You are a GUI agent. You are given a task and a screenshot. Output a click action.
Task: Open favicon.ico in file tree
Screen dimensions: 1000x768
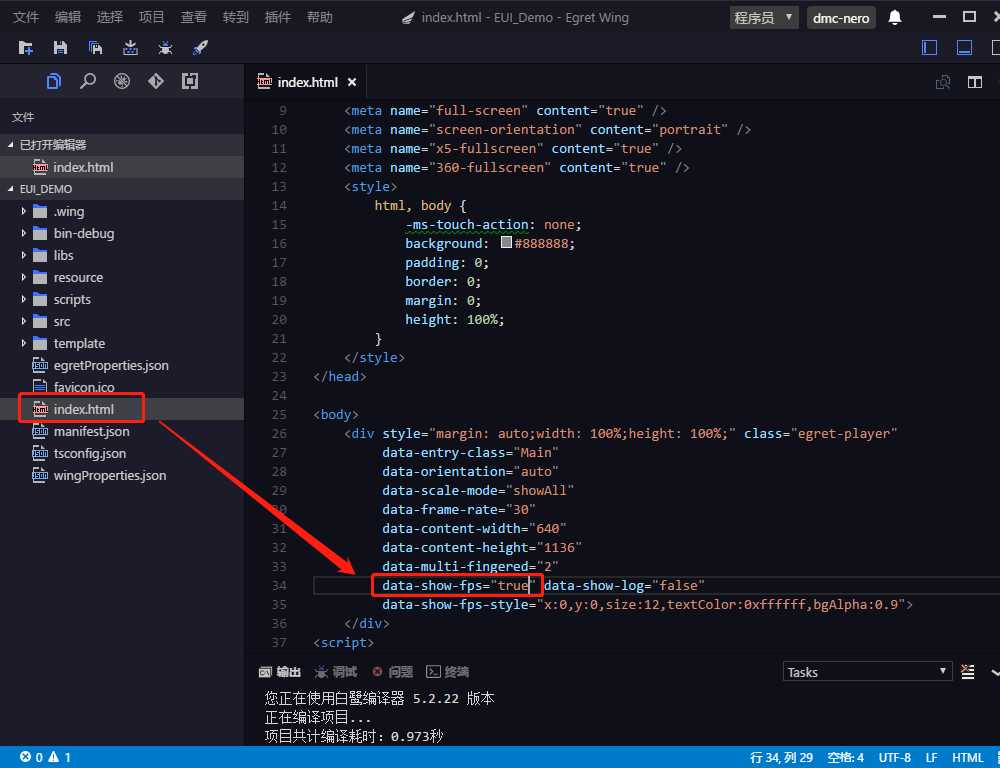click(x=84, y=387)
